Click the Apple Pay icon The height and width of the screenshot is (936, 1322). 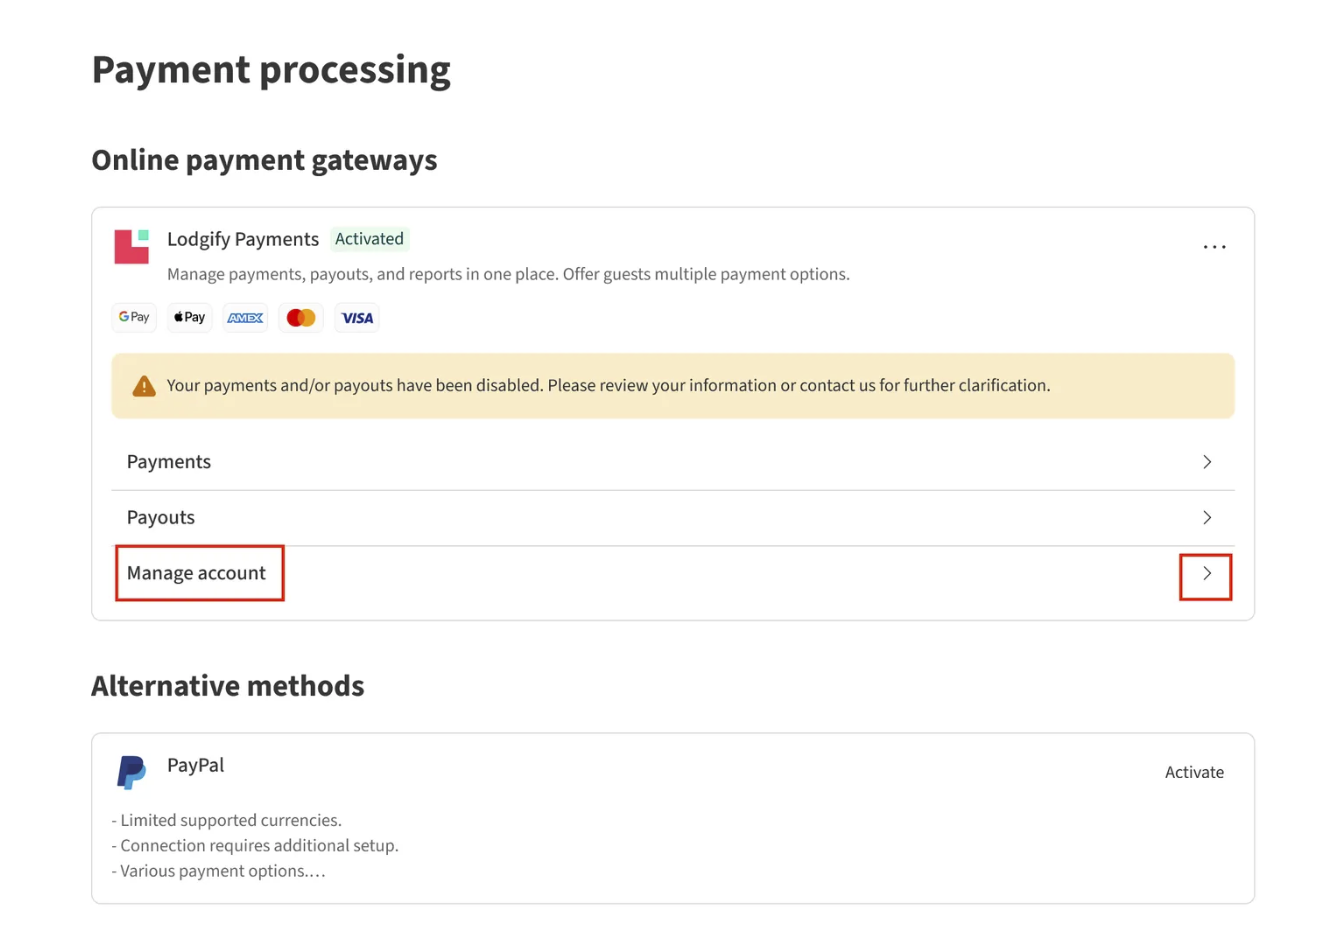(189, 318)
